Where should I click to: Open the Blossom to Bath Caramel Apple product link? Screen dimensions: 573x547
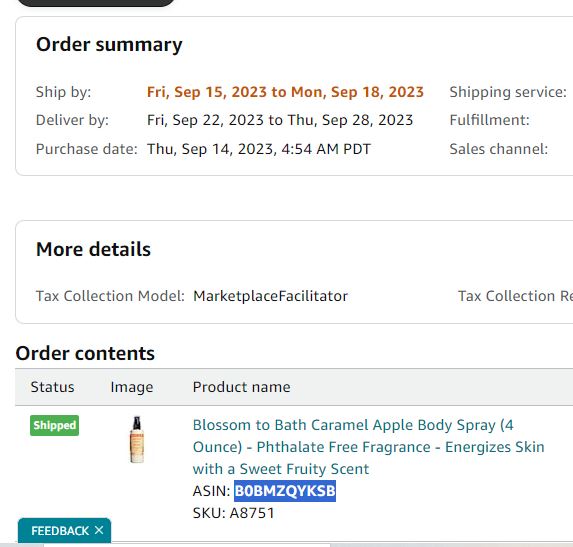[368, 447]
